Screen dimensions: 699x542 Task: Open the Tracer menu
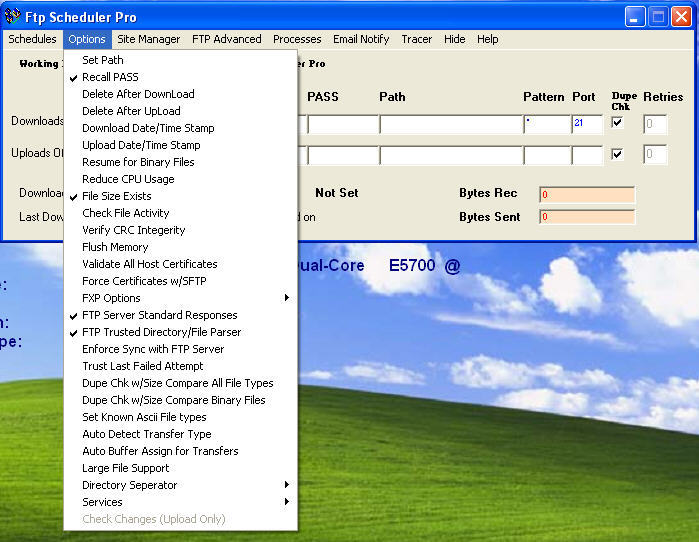[416, 39]
